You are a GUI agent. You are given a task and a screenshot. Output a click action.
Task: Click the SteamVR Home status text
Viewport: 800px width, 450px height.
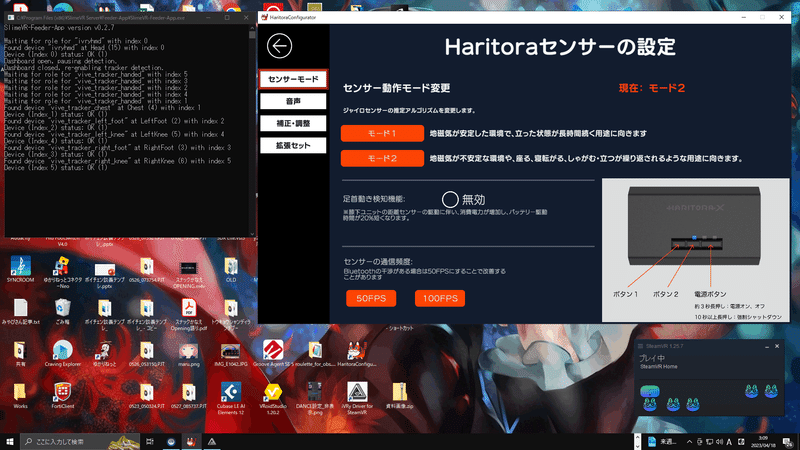(659, 366)
